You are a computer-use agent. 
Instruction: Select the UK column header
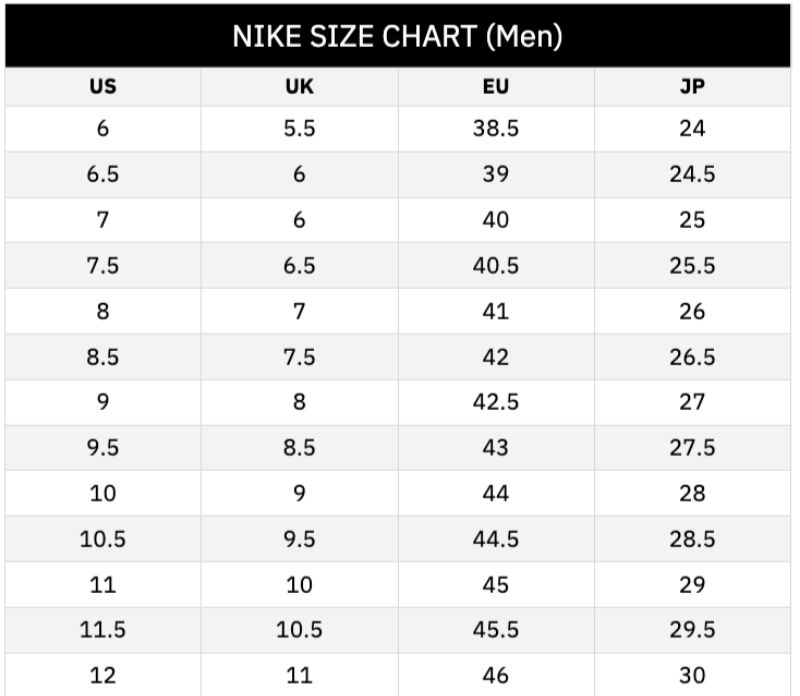point(299,86)
